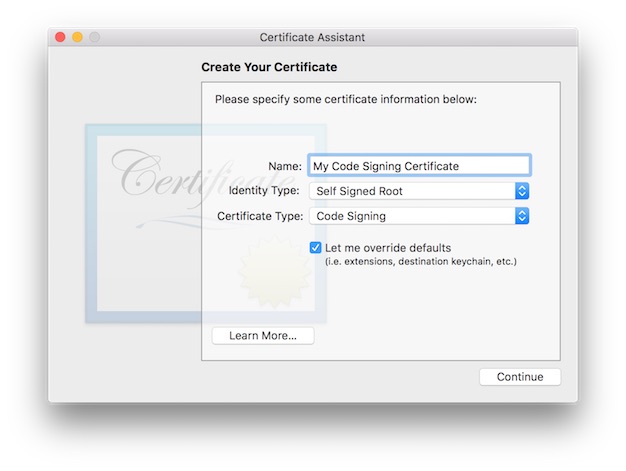Minimize the window with the yellow button
626x471 pixels.
[77, 37]
